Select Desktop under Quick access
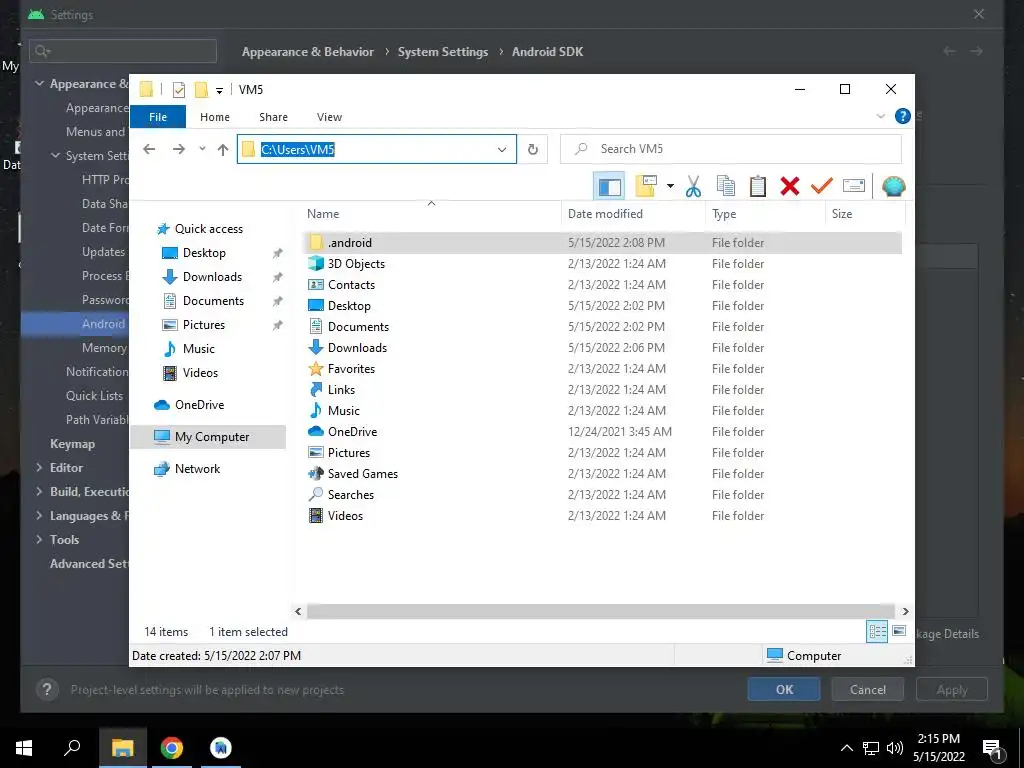1024x768 pixels. click(204, 253)
